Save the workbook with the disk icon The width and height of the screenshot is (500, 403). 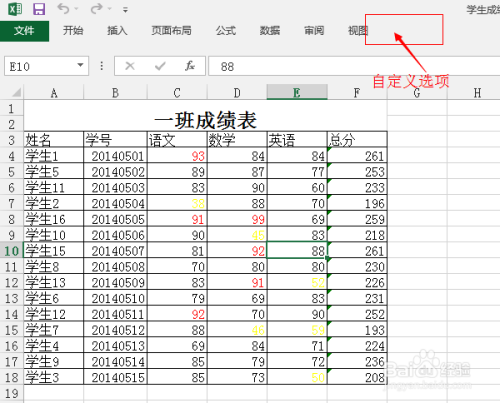point(39,9)
